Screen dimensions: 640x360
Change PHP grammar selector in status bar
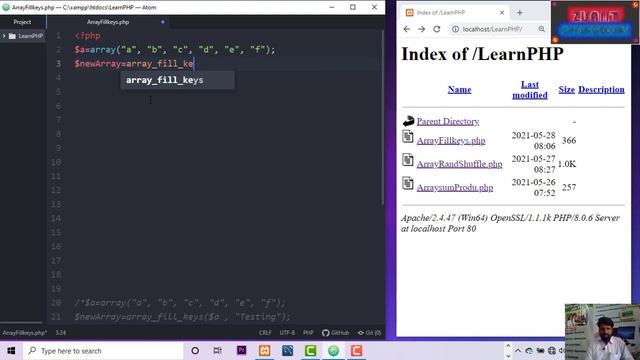coord(308,333)
